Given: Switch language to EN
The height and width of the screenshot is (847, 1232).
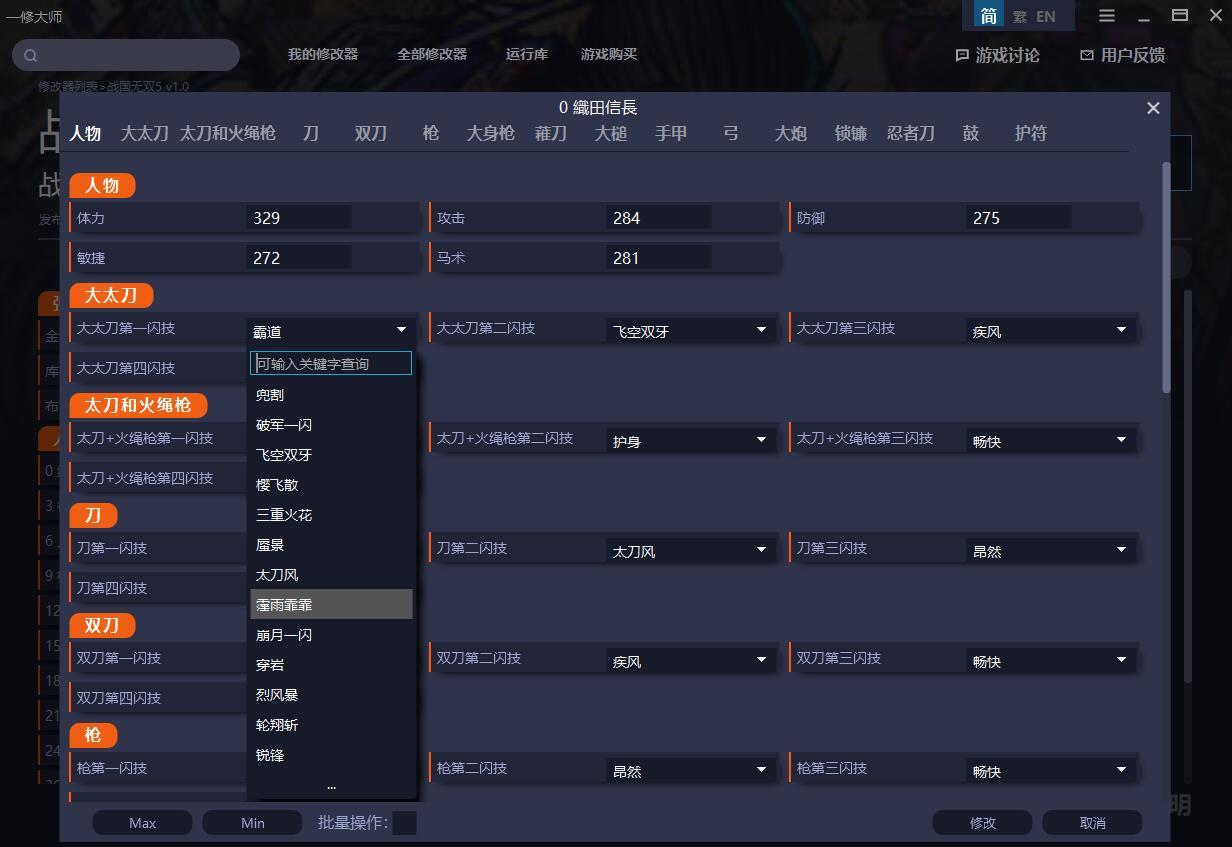Looking at the screenshot, I should [1046, 16].
